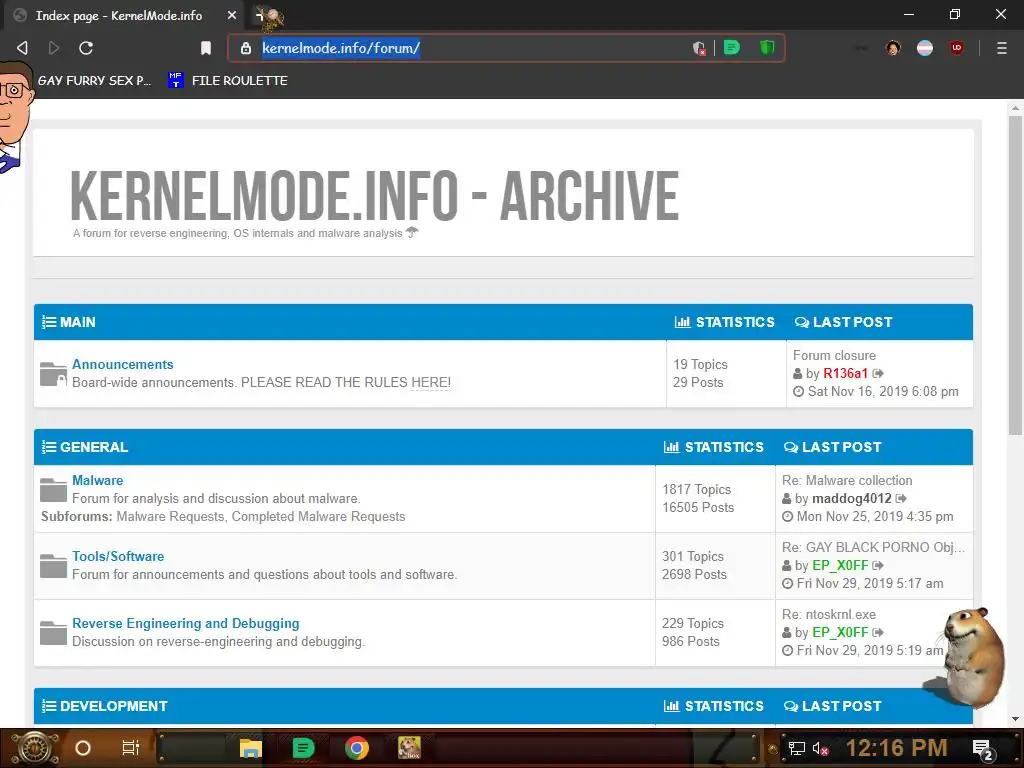
Task: Open the uBlock Origin extension icon
Action: 957,48
